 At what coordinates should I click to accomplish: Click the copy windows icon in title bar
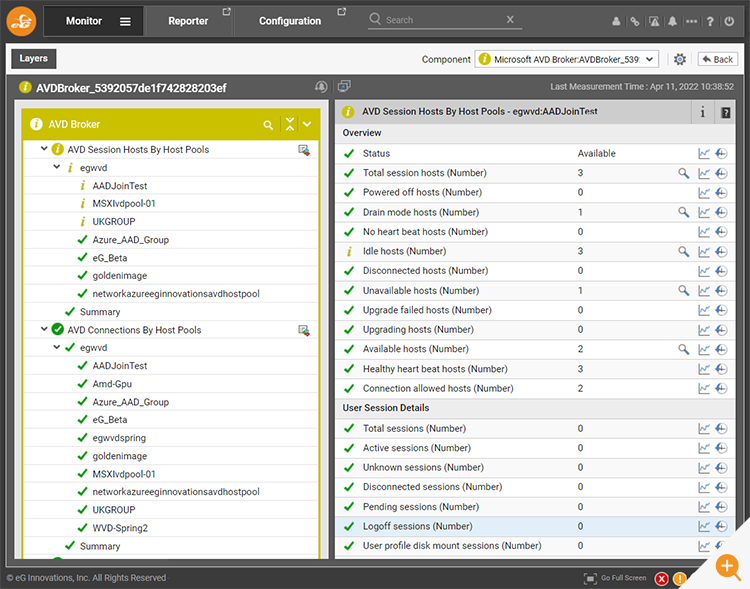pos(344,86)
